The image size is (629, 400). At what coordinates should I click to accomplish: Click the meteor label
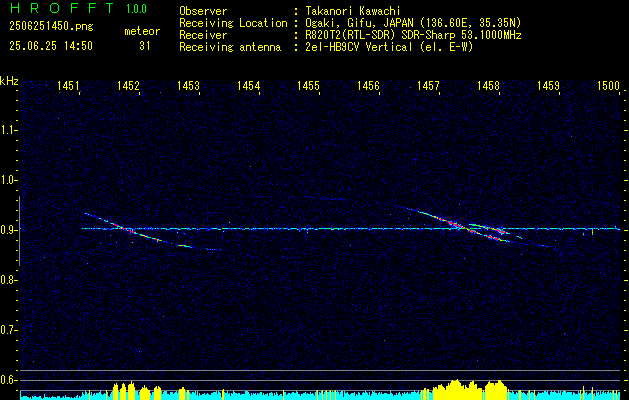[142, 31]
